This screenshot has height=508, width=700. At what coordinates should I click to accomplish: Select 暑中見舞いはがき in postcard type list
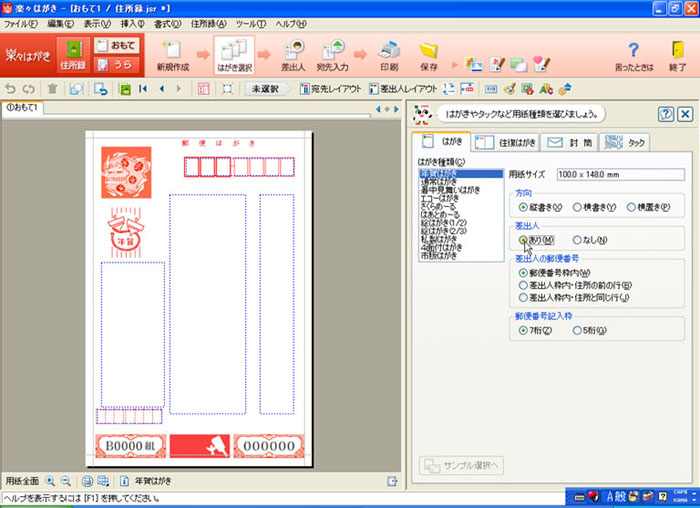[x=450, y=190]
